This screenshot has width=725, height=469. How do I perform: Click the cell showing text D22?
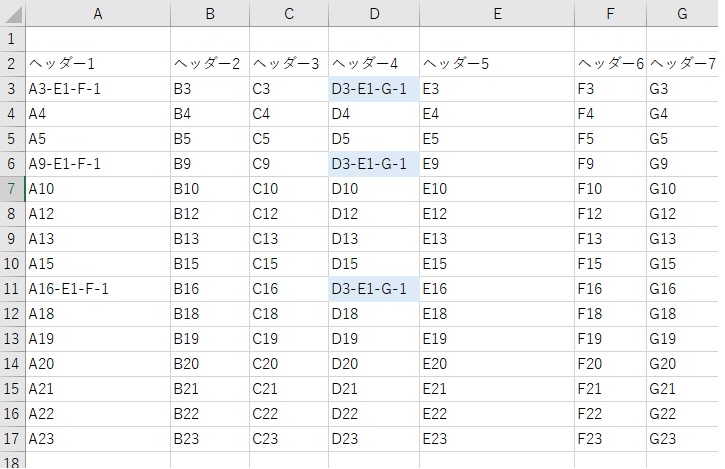point(373,414)
